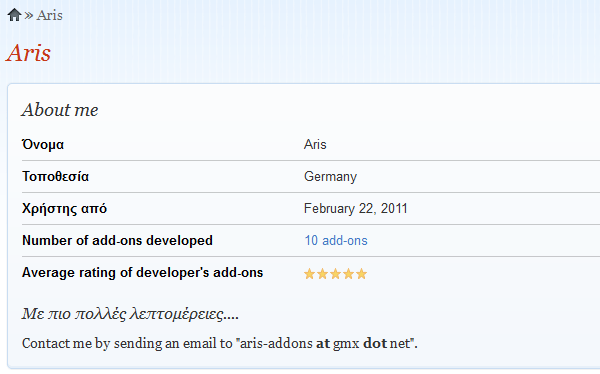Go to the home page icon
This screenshot has height=374, width=600.
pos(14,15)
